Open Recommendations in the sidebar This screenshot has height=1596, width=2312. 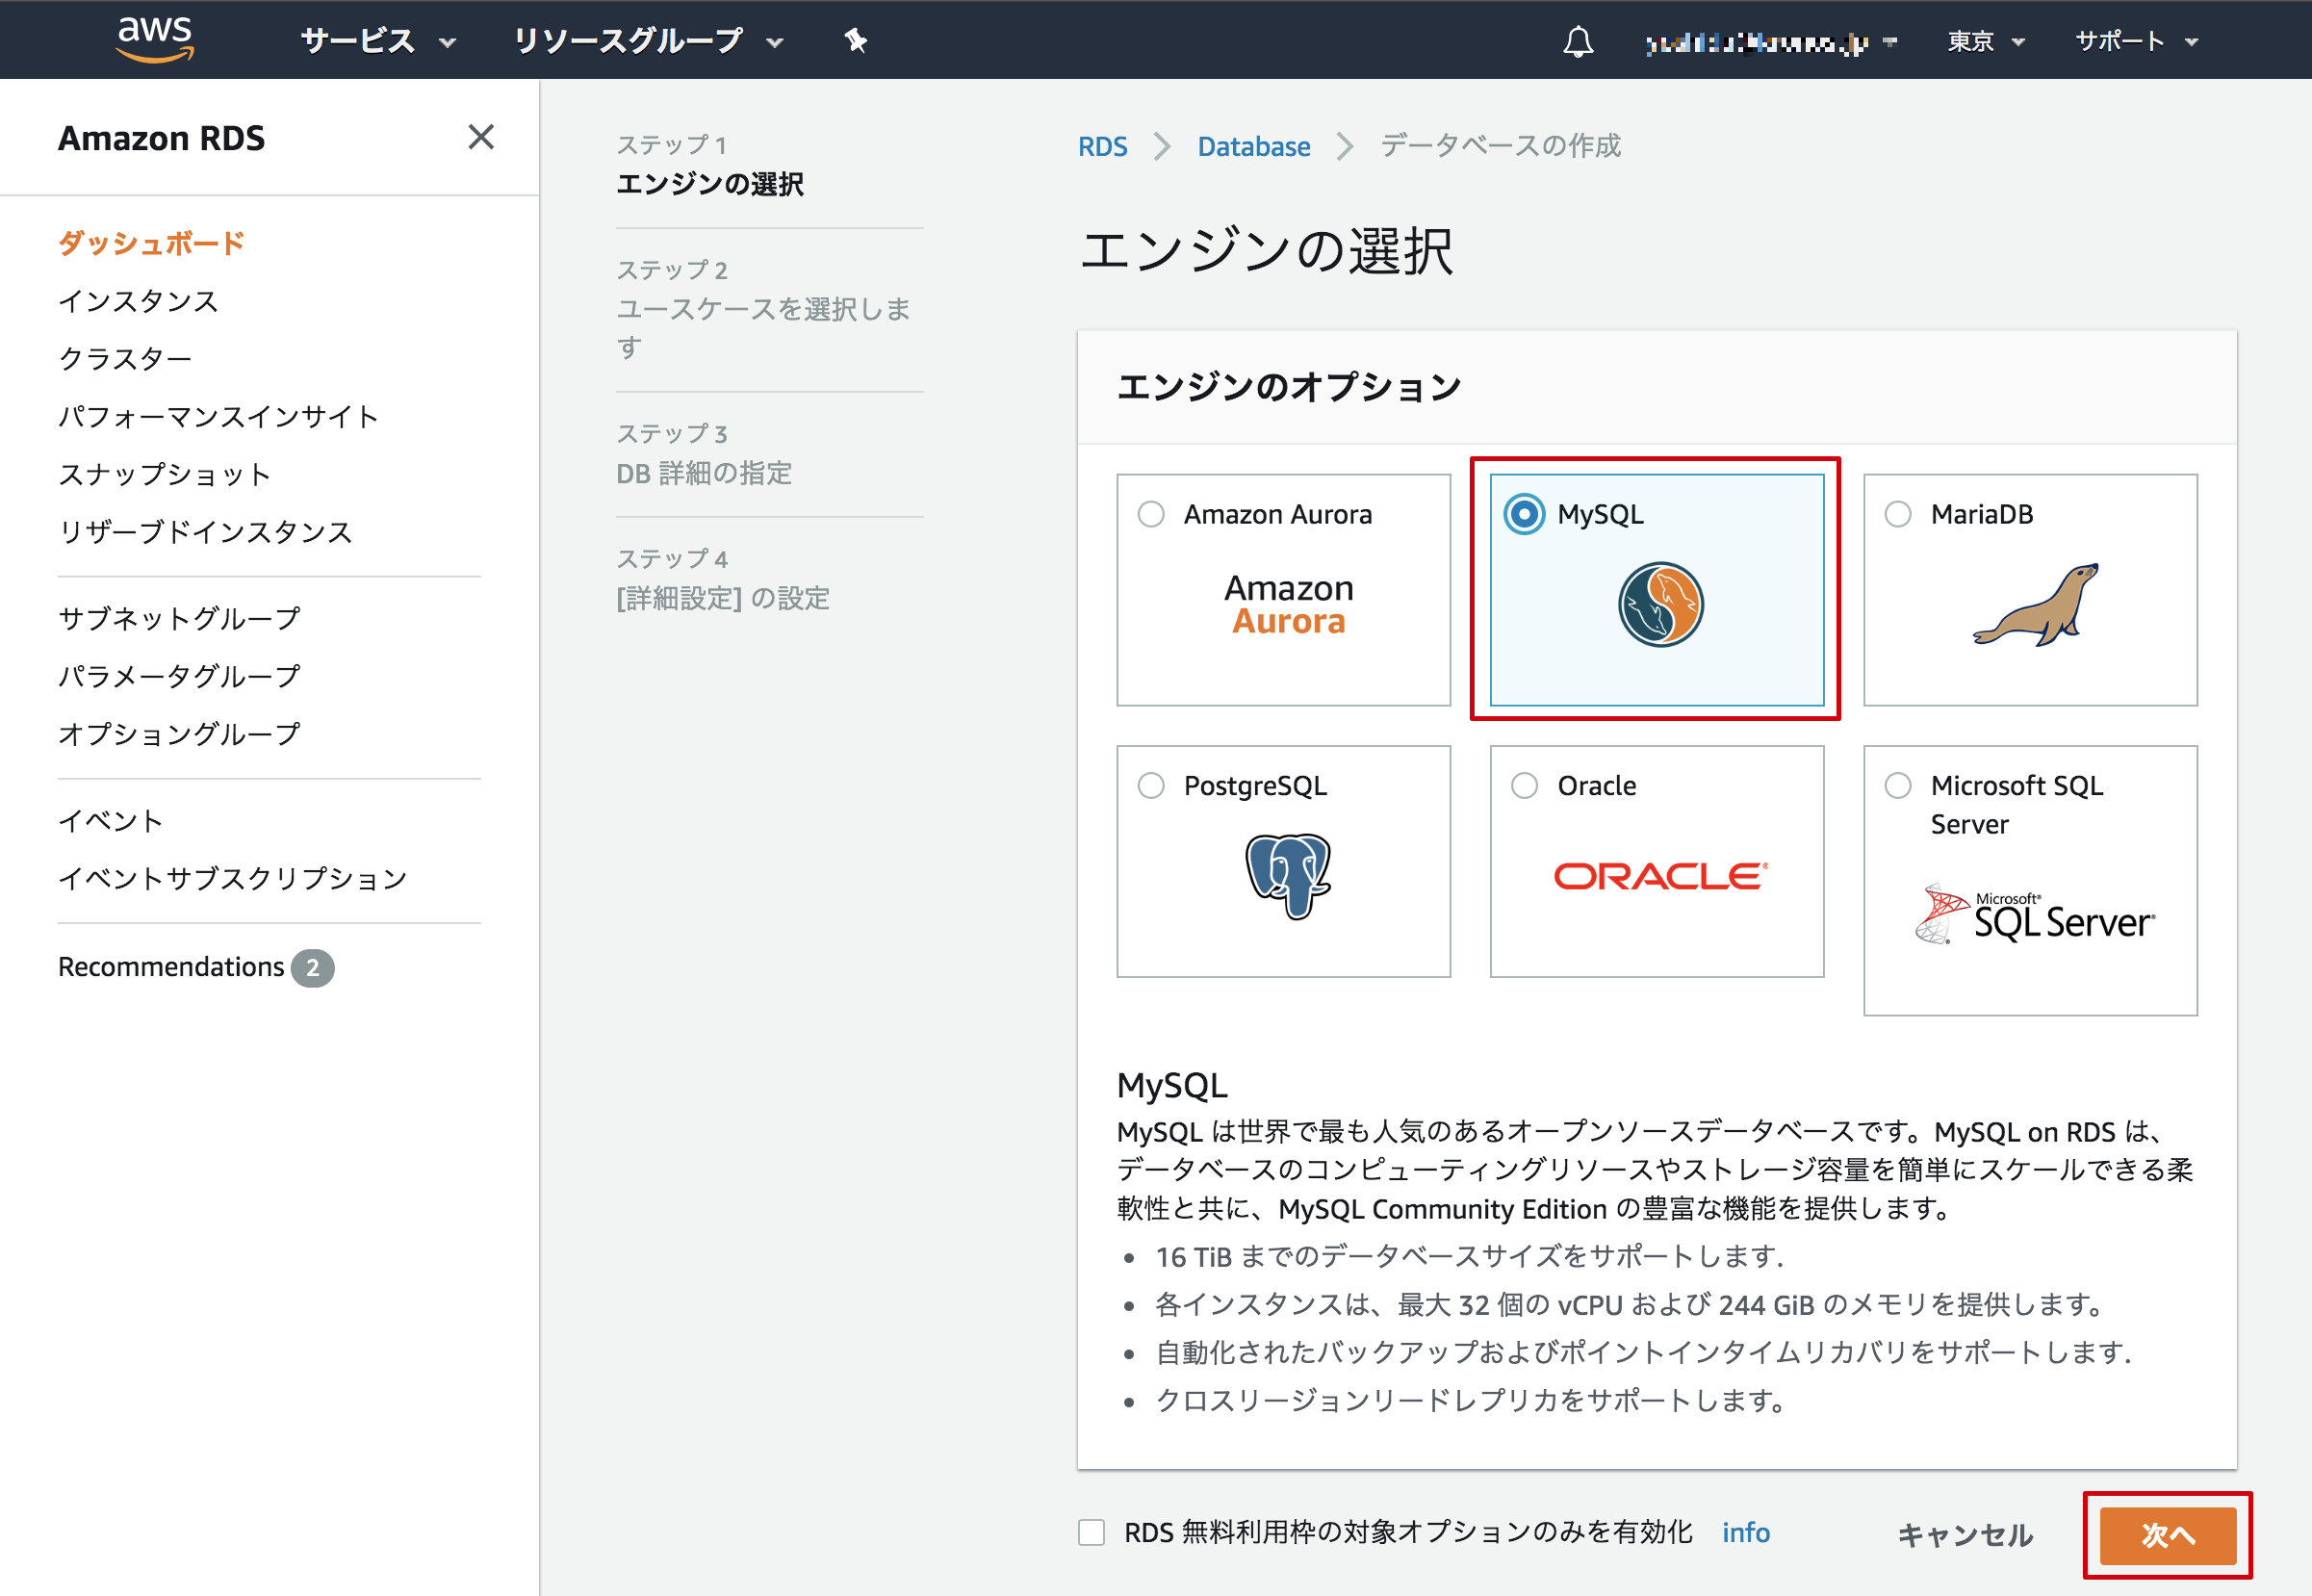[x=171, y=967]
